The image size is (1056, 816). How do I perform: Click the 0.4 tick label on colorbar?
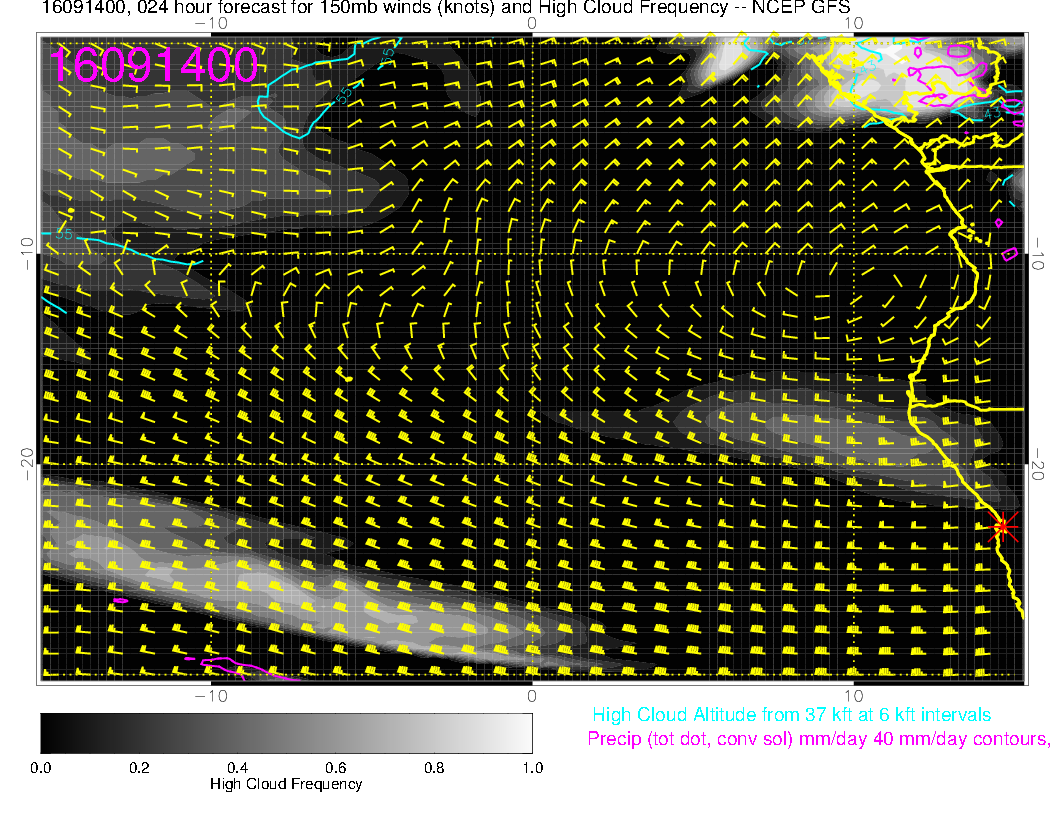[x=237, y=768]
